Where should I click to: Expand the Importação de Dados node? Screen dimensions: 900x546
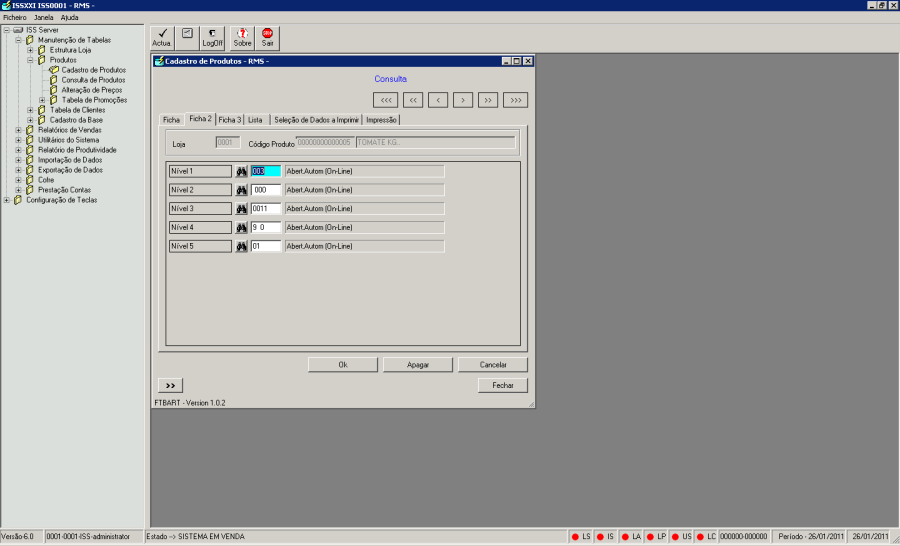(x=18, y=160)
